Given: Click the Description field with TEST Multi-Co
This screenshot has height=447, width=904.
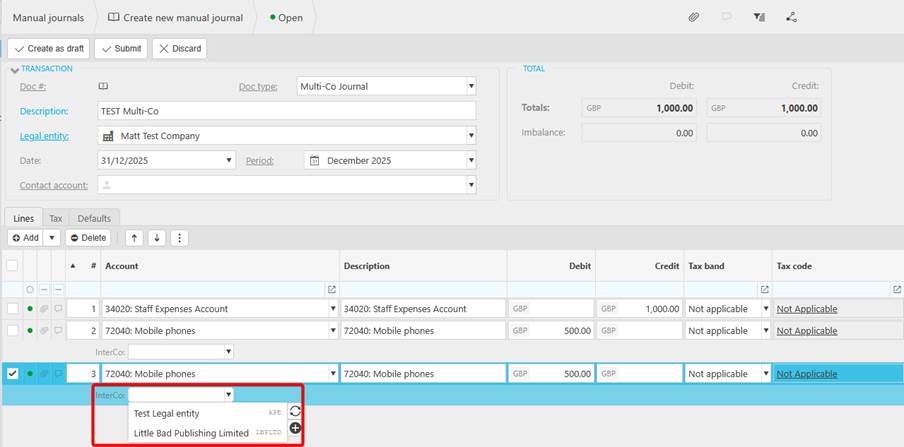Looking at the screenshot, I should 287,111.
